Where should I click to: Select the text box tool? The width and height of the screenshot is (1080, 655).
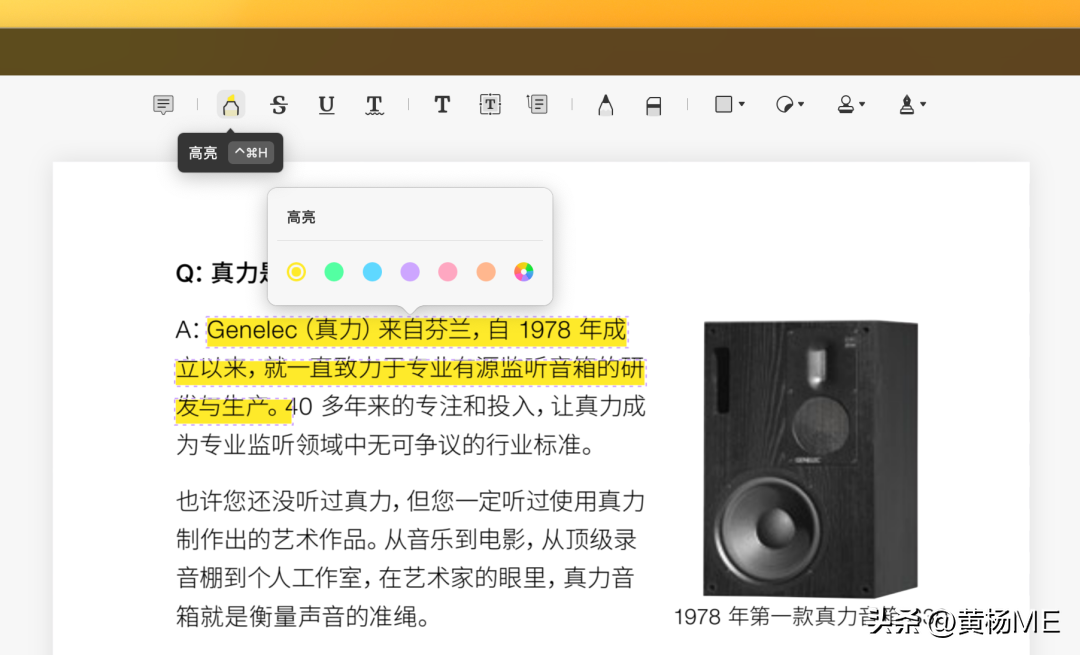[490, 105]
